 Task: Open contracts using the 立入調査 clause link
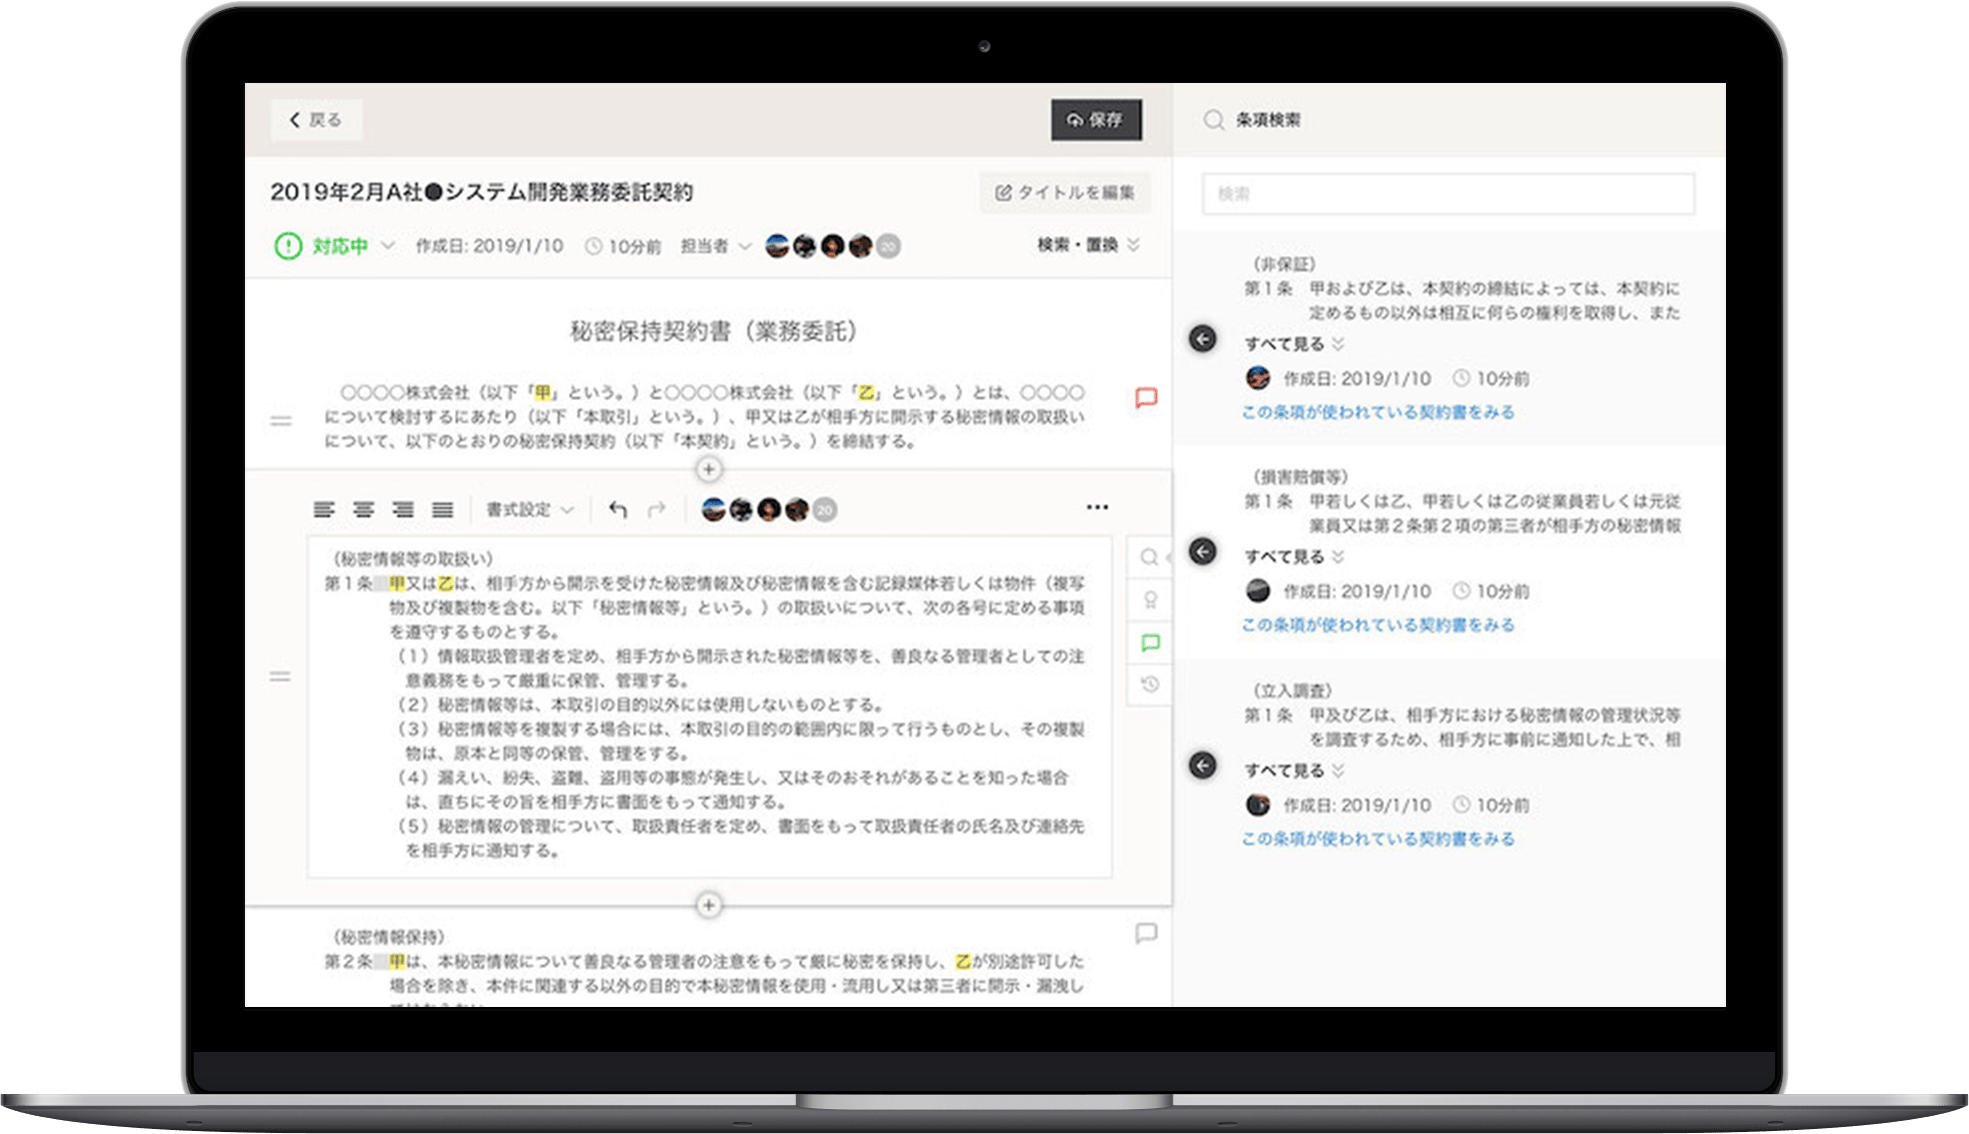[x=1378, y=839]
